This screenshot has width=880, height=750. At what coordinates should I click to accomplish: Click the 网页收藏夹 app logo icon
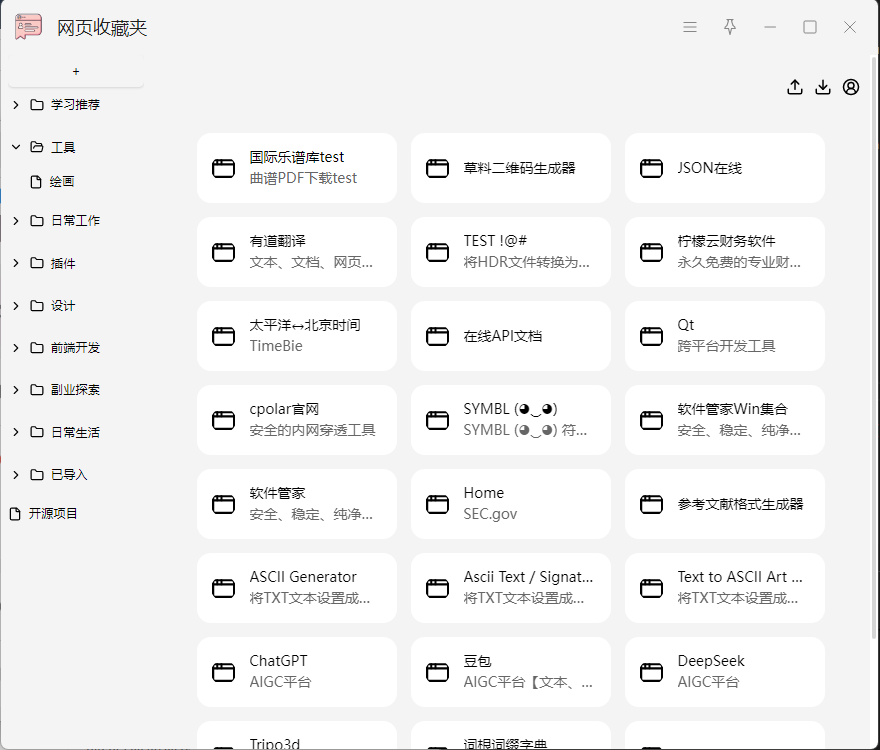click(29, 27)
